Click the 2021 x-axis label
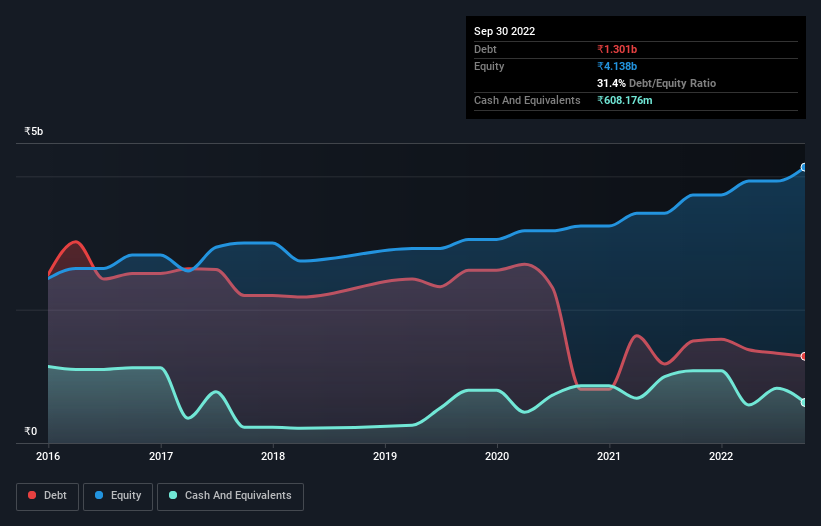 pyautogui.click(x=609, y=456)
